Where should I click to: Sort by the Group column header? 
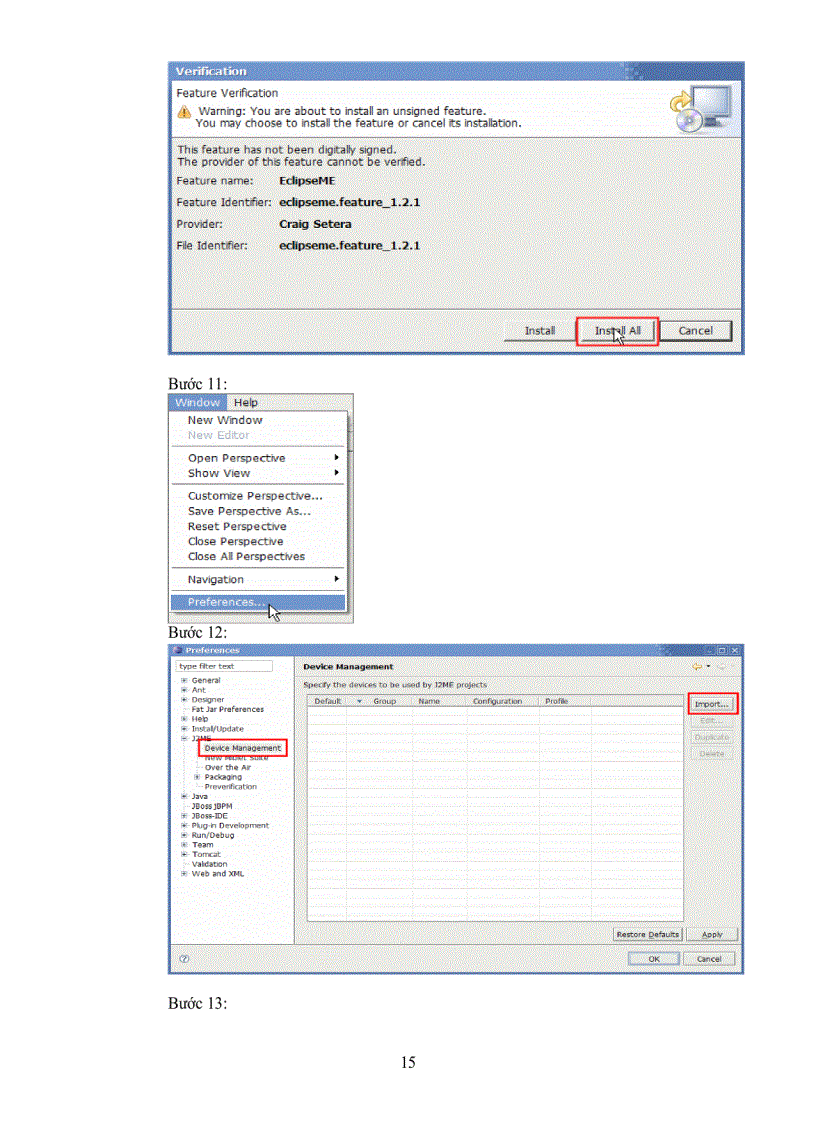click(x=385, y=701)
